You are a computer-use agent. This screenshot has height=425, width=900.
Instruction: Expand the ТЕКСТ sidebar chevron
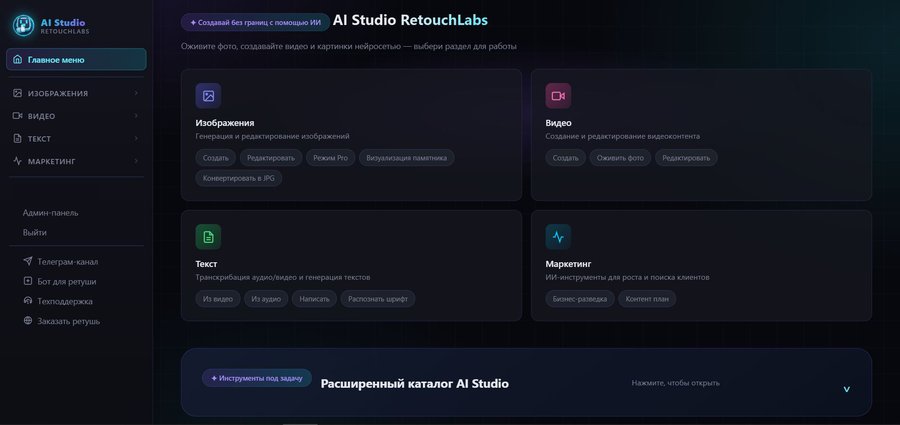click(136, 138)
